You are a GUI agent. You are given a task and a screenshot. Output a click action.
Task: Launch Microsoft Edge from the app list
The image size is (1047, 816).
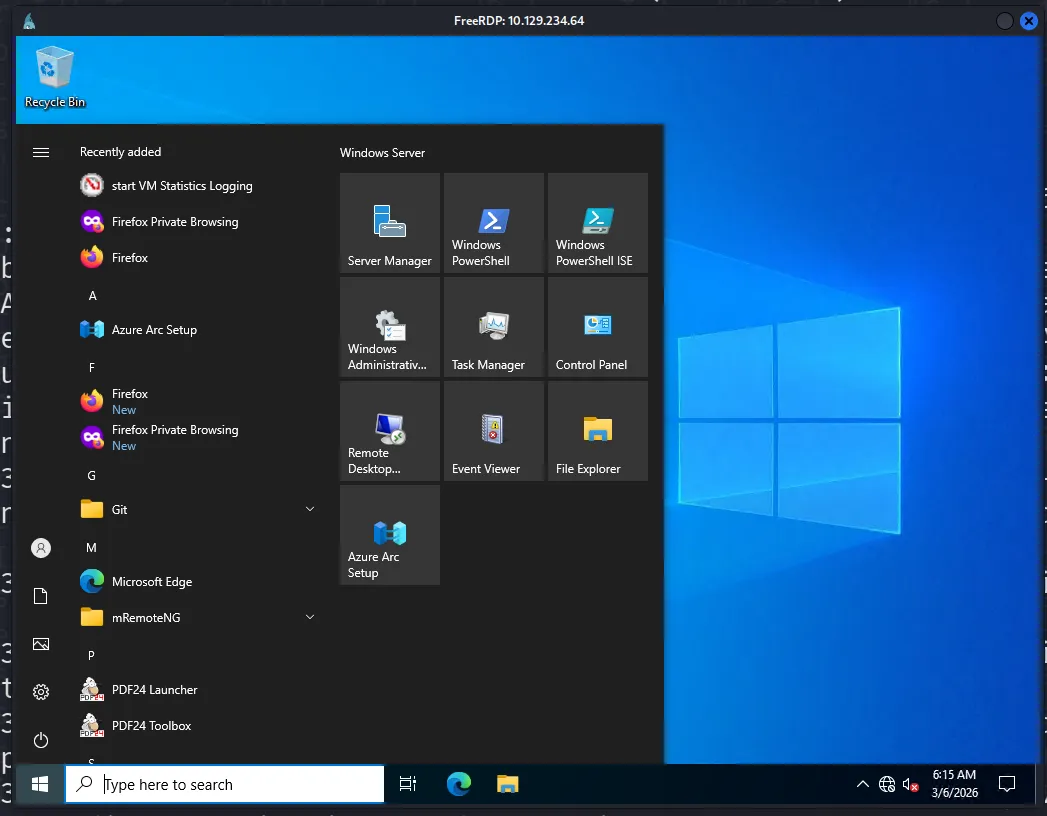pyautogui.click(x=197, y=582)
